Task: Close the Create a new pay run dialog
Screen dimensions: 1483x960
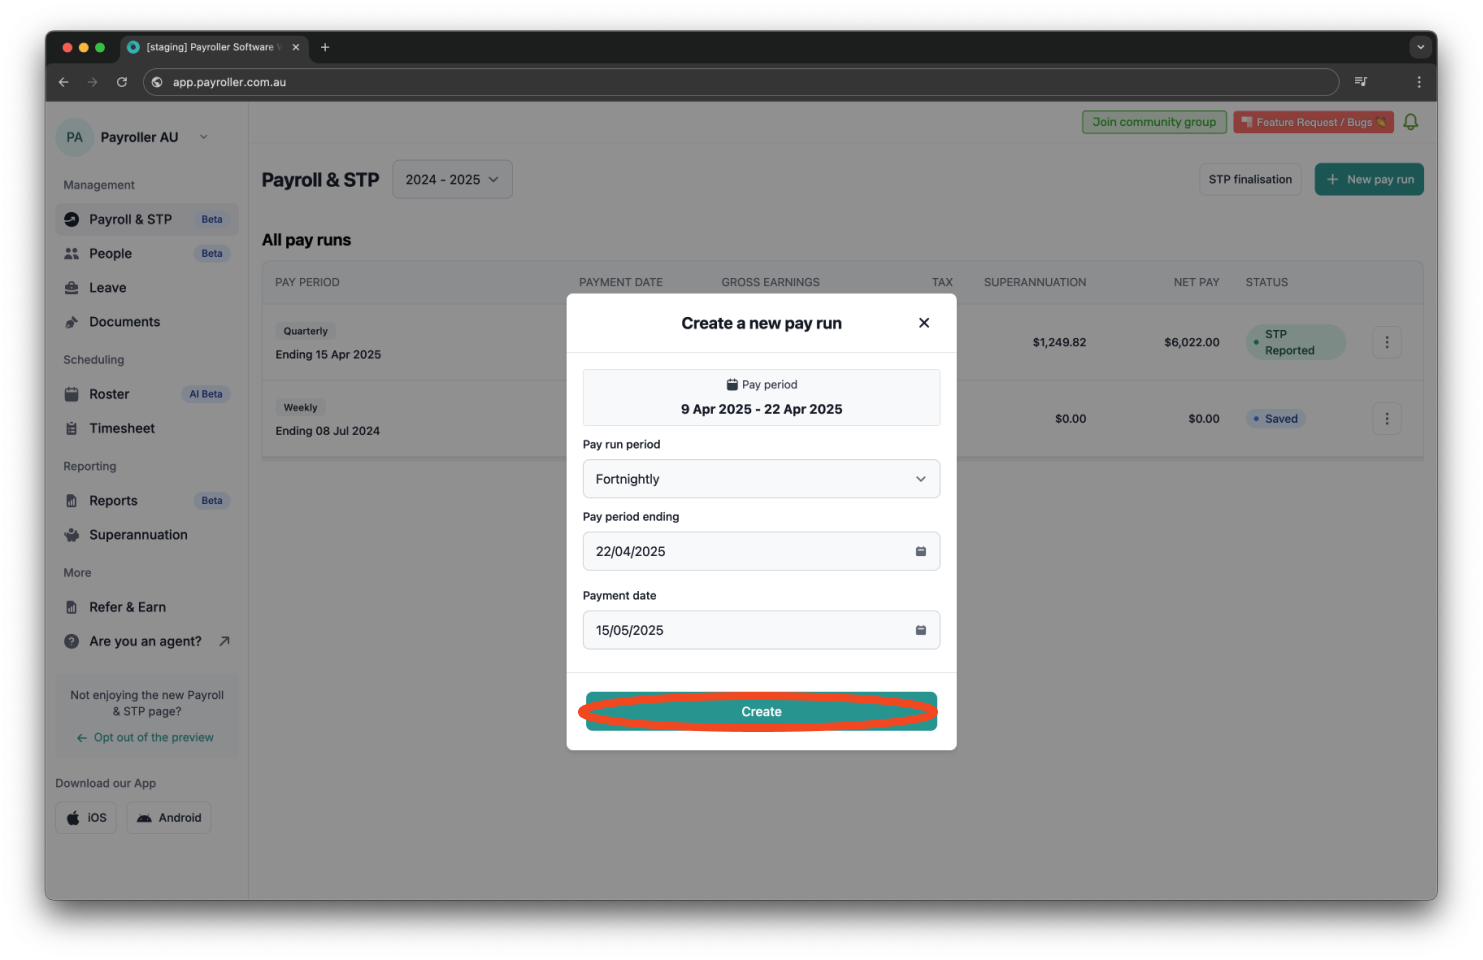Action: pyautogui.click(x=923, y=323)
